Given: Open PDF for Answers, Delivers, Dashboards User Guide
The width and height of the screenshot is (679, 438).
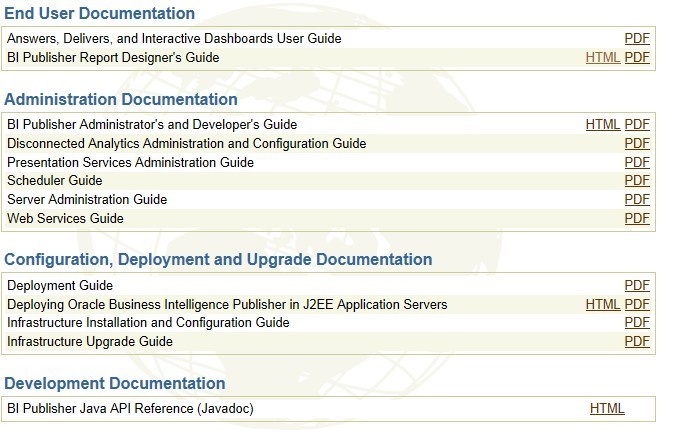Looking at the screenshot, I should tap(637, 39).
